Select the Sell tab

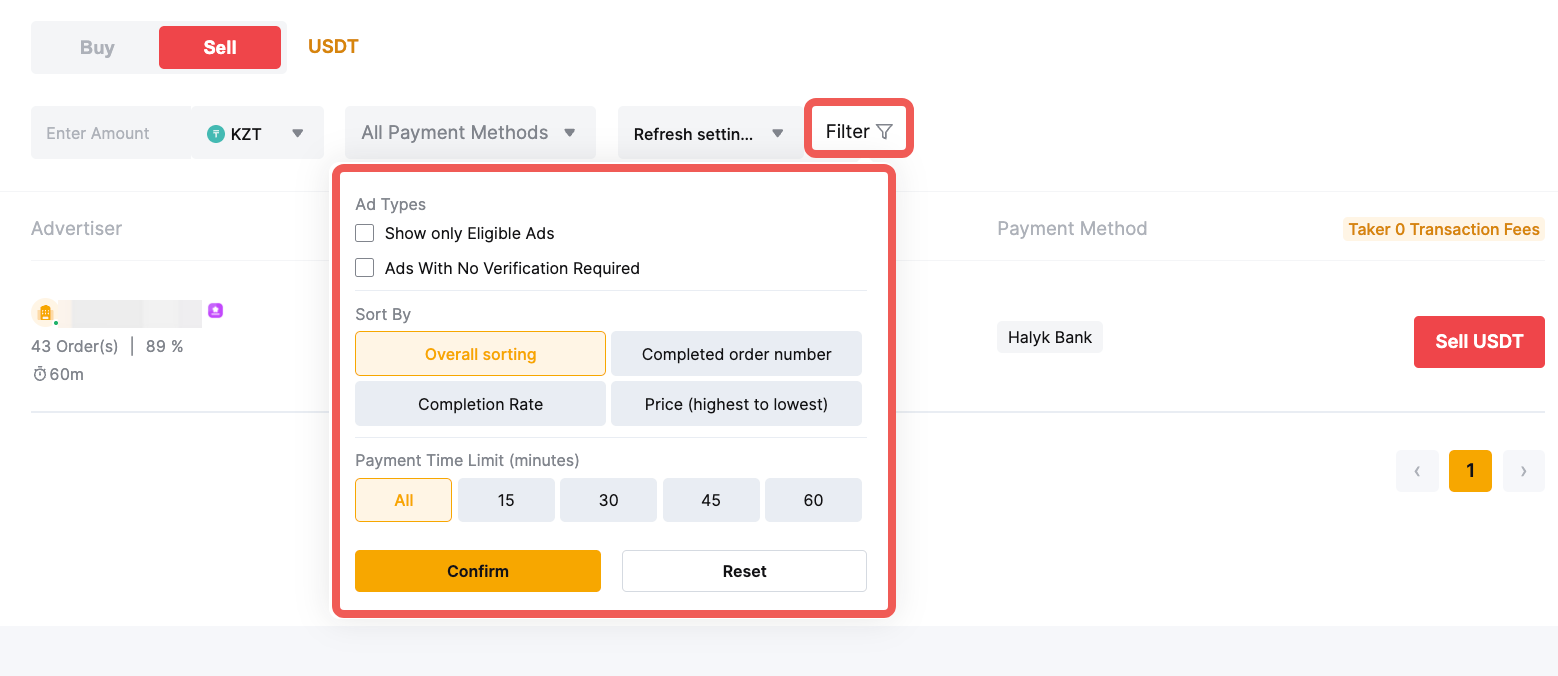click(220, 48)
